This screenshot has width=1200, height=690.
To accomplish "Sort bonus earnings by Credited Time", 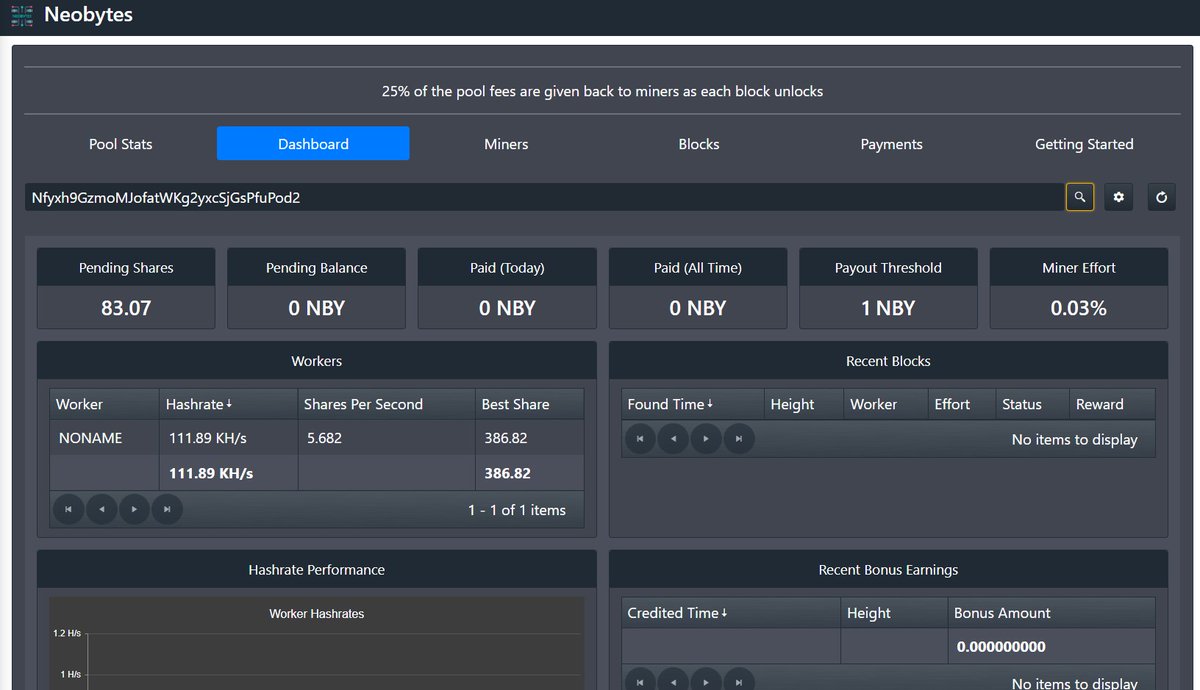I will (731, 613).
